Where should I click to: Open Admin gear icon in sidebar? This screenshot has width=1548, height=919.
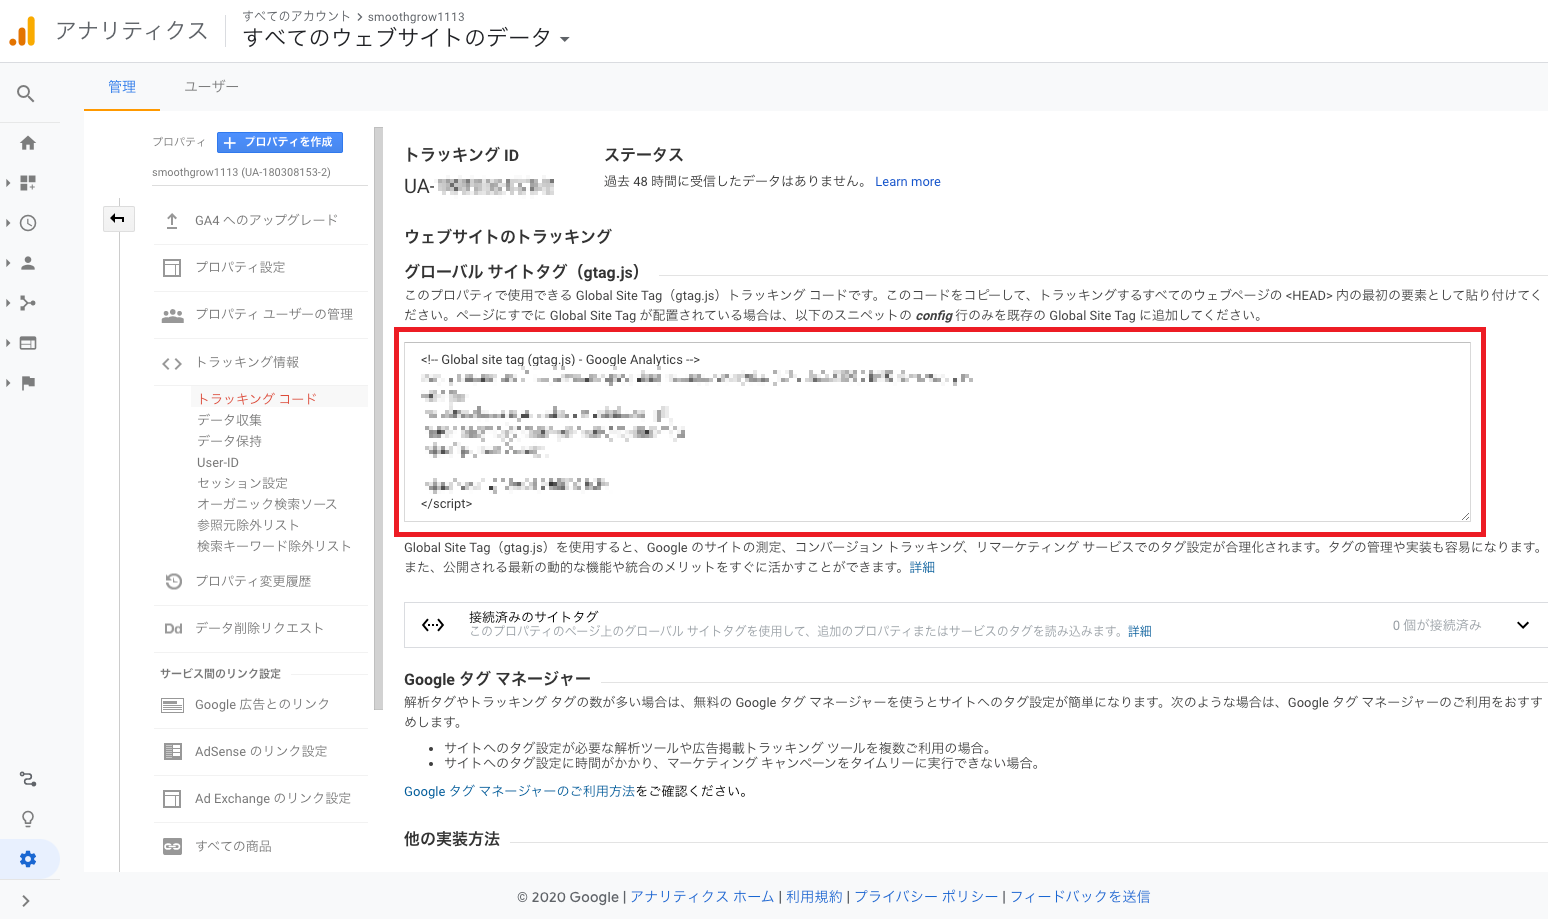click(28, 859)
